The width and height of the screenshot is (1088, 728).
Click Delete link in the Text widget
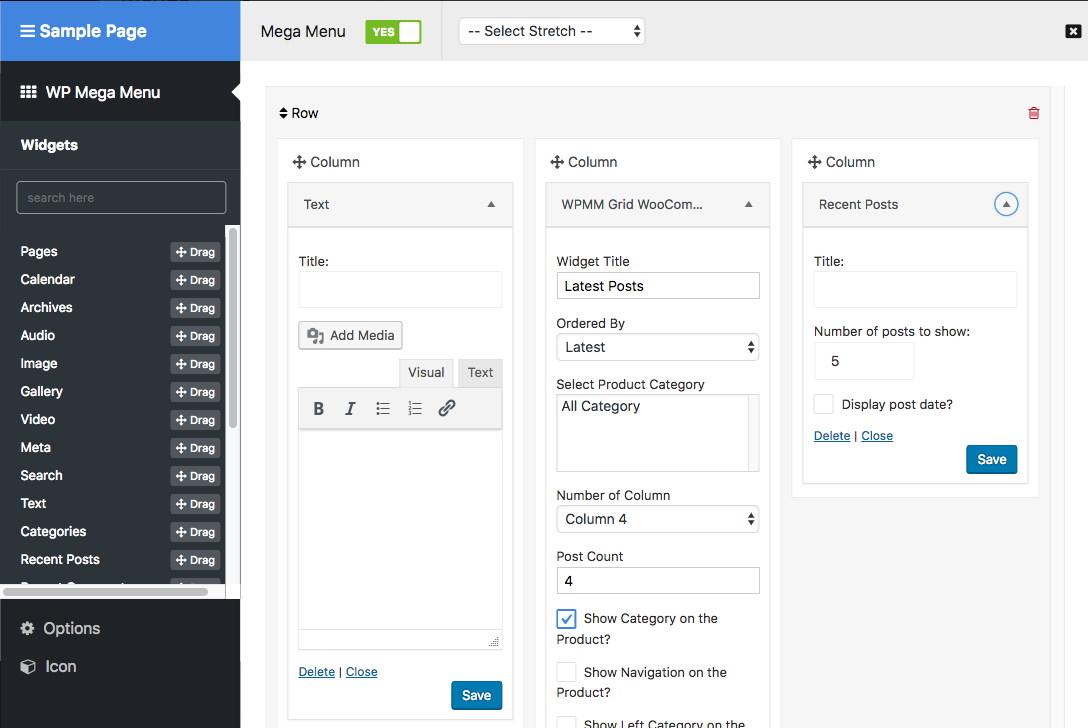(x=316, y=672)
